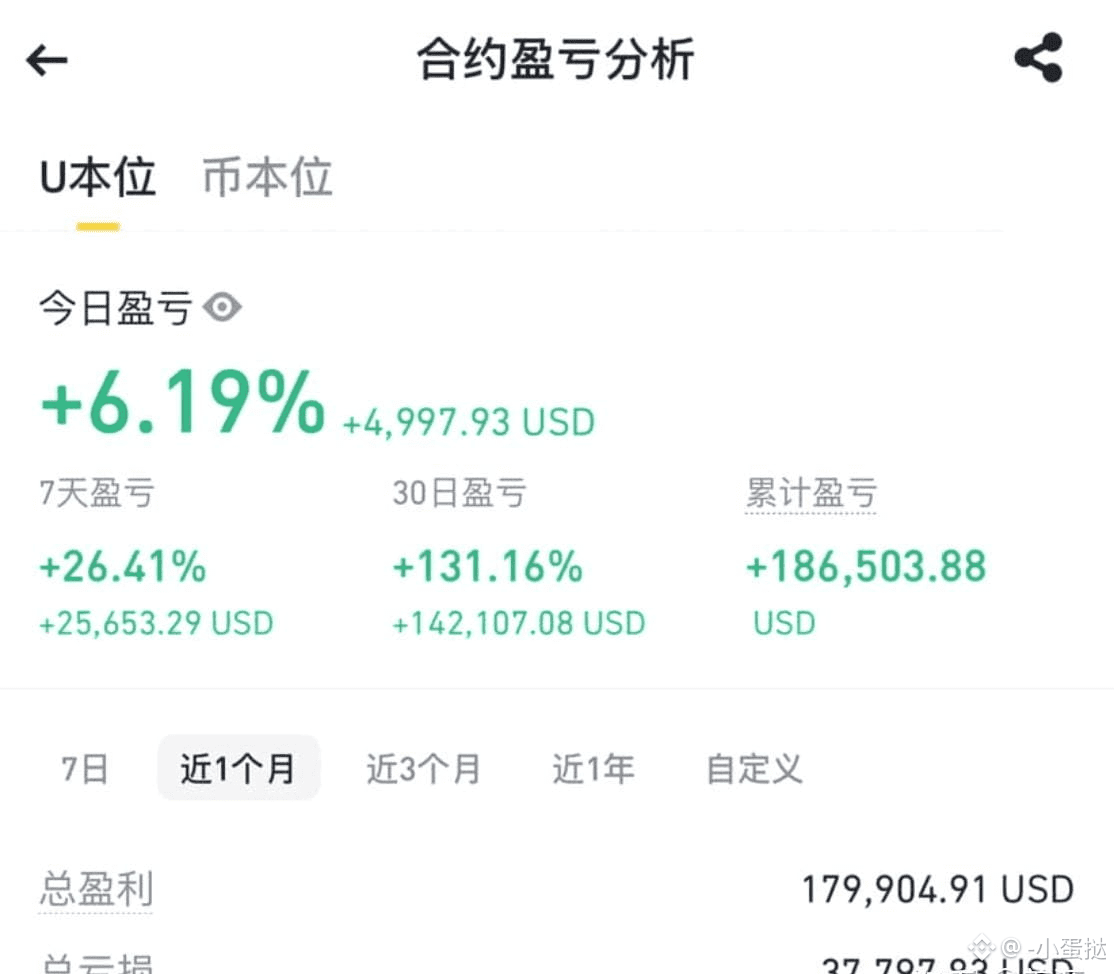1114x974 pixels.
Task: View the 总盈利 total profit details
Action: tap(95, 889)
